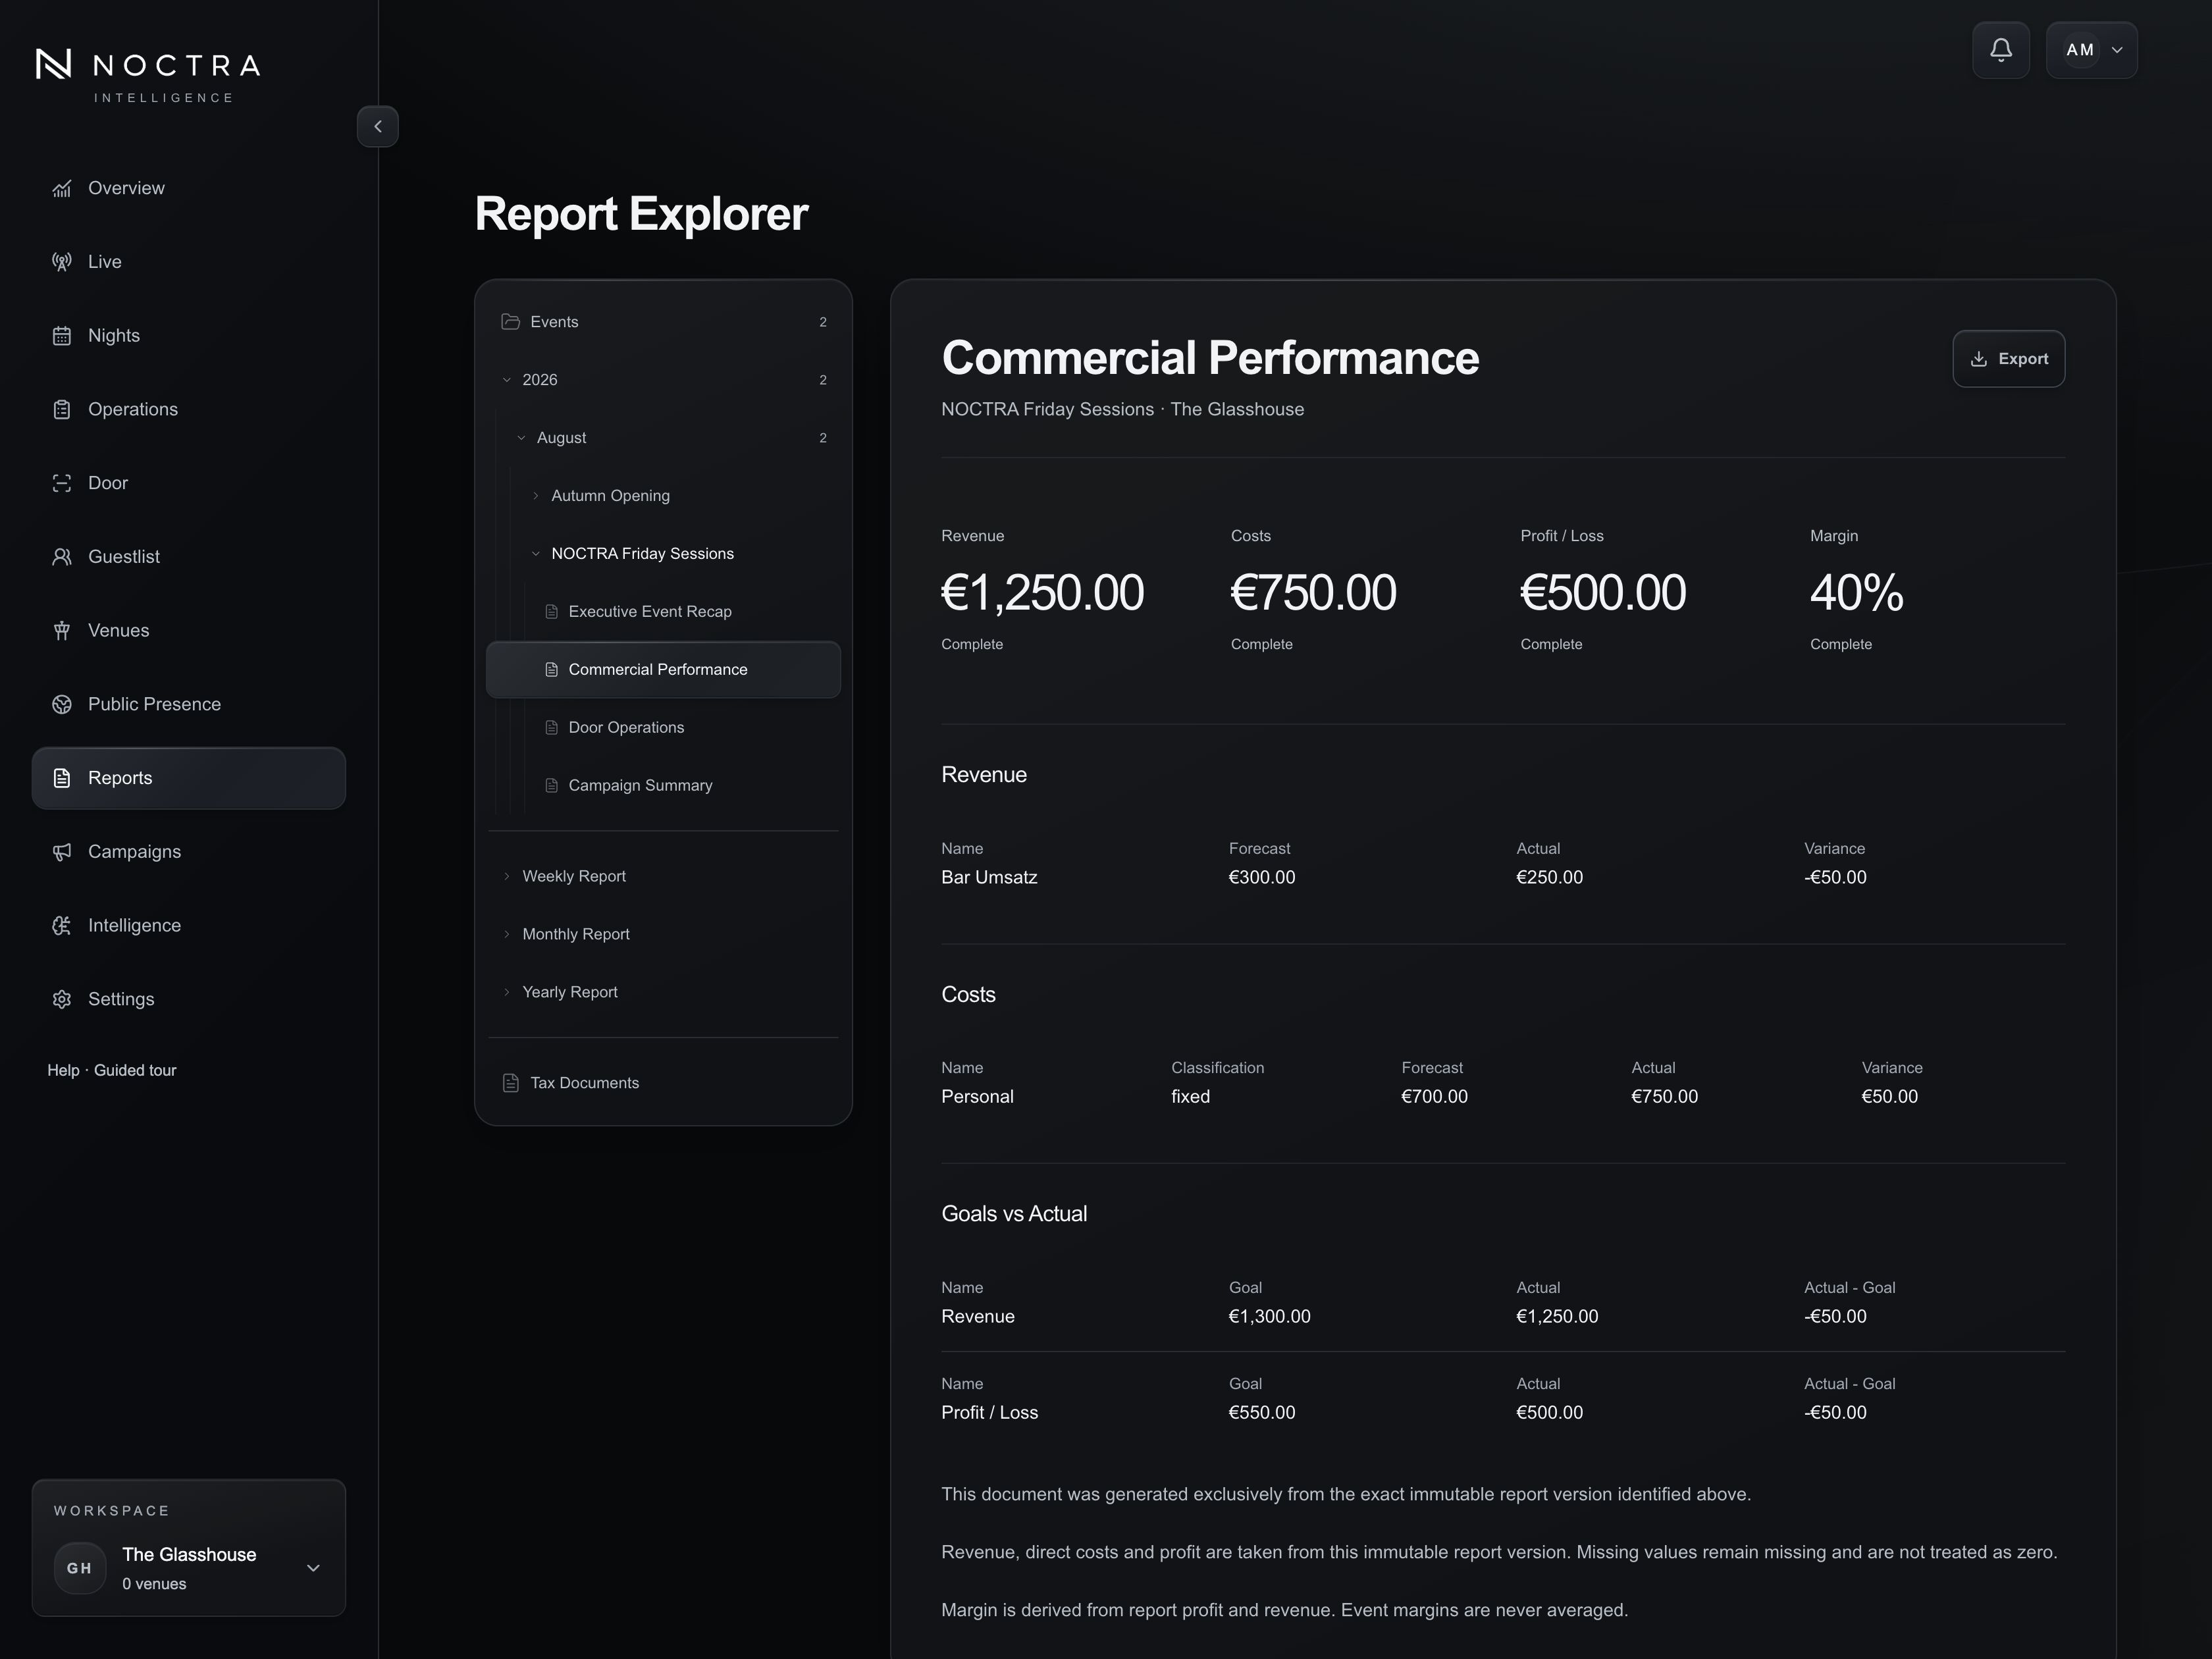Select the Commercial Performance tree item
Screen dimensions: 2212x1659
(x=663, y=670)
